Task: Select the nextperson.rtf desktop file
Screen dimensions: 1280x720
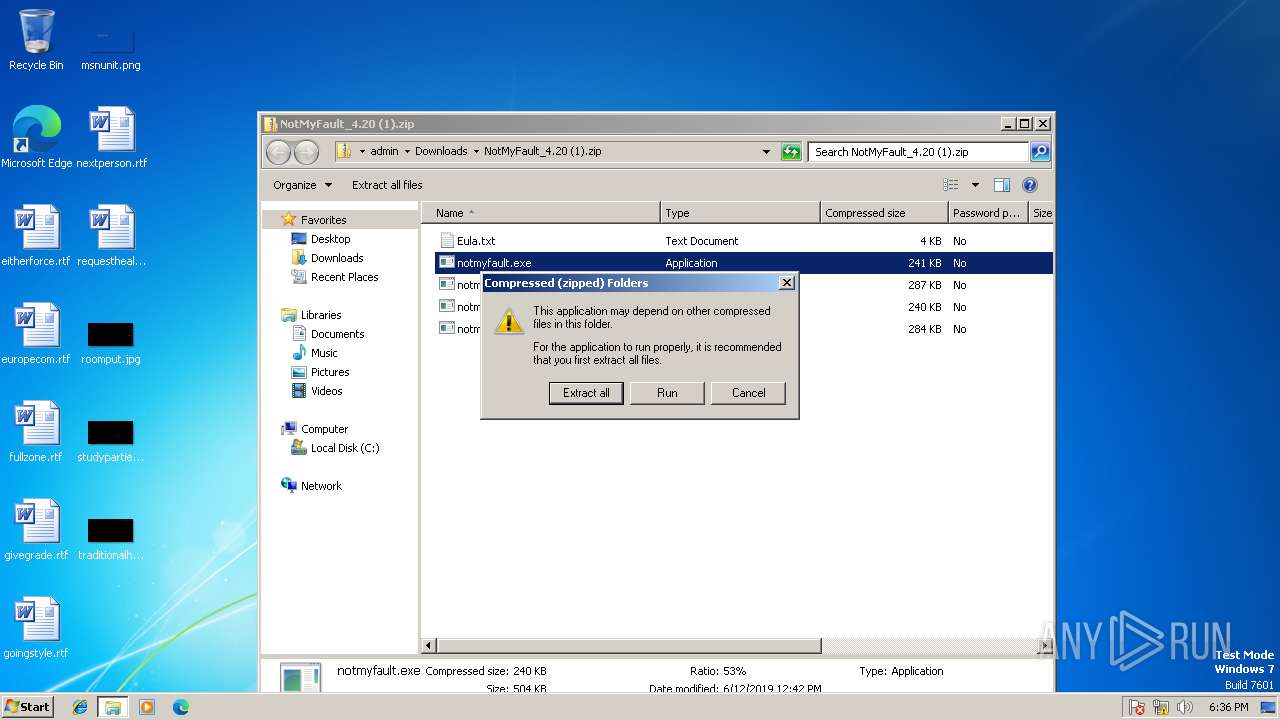Action: tap(111, 138)
